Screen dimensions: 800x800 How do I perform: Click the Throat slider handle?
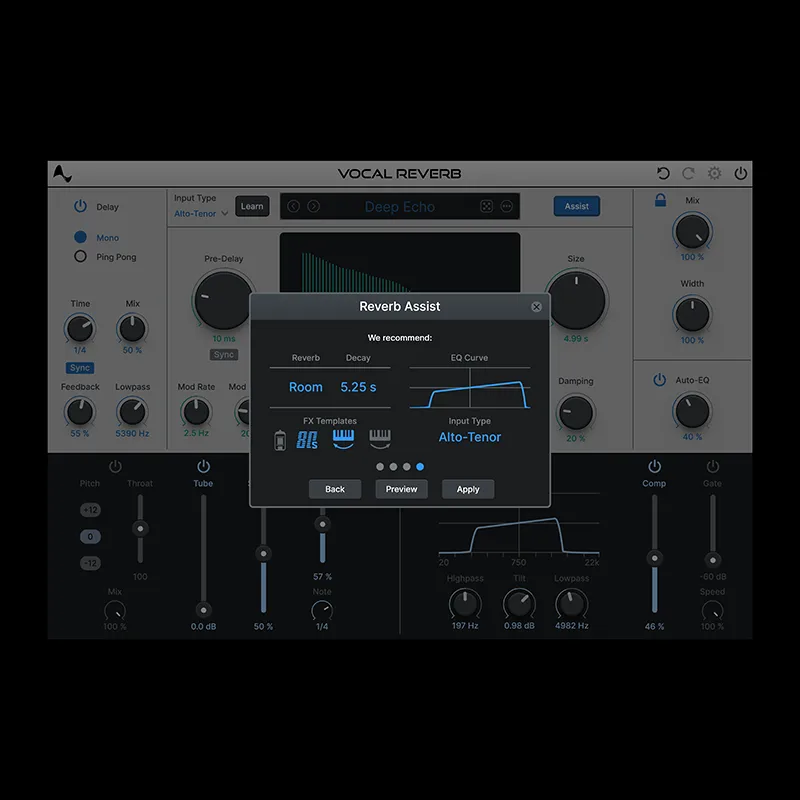(140, 528)
